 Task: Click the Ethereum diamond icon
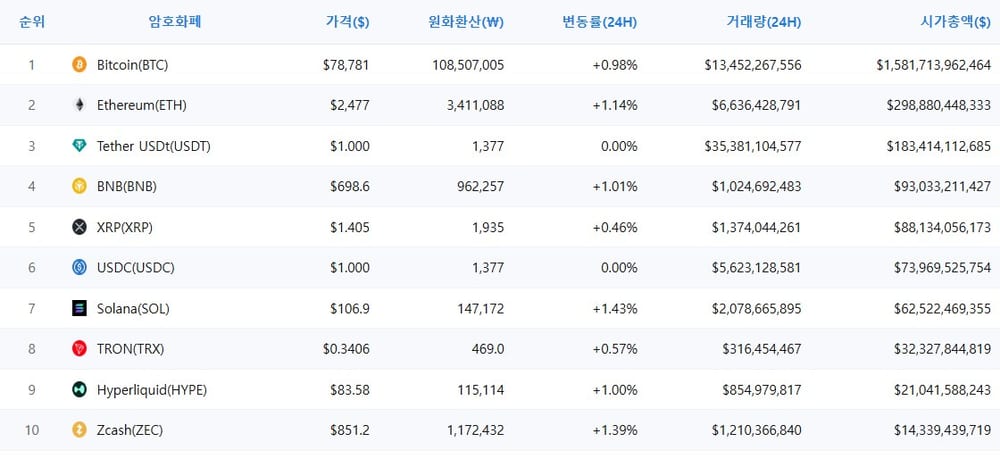[79, 105]
